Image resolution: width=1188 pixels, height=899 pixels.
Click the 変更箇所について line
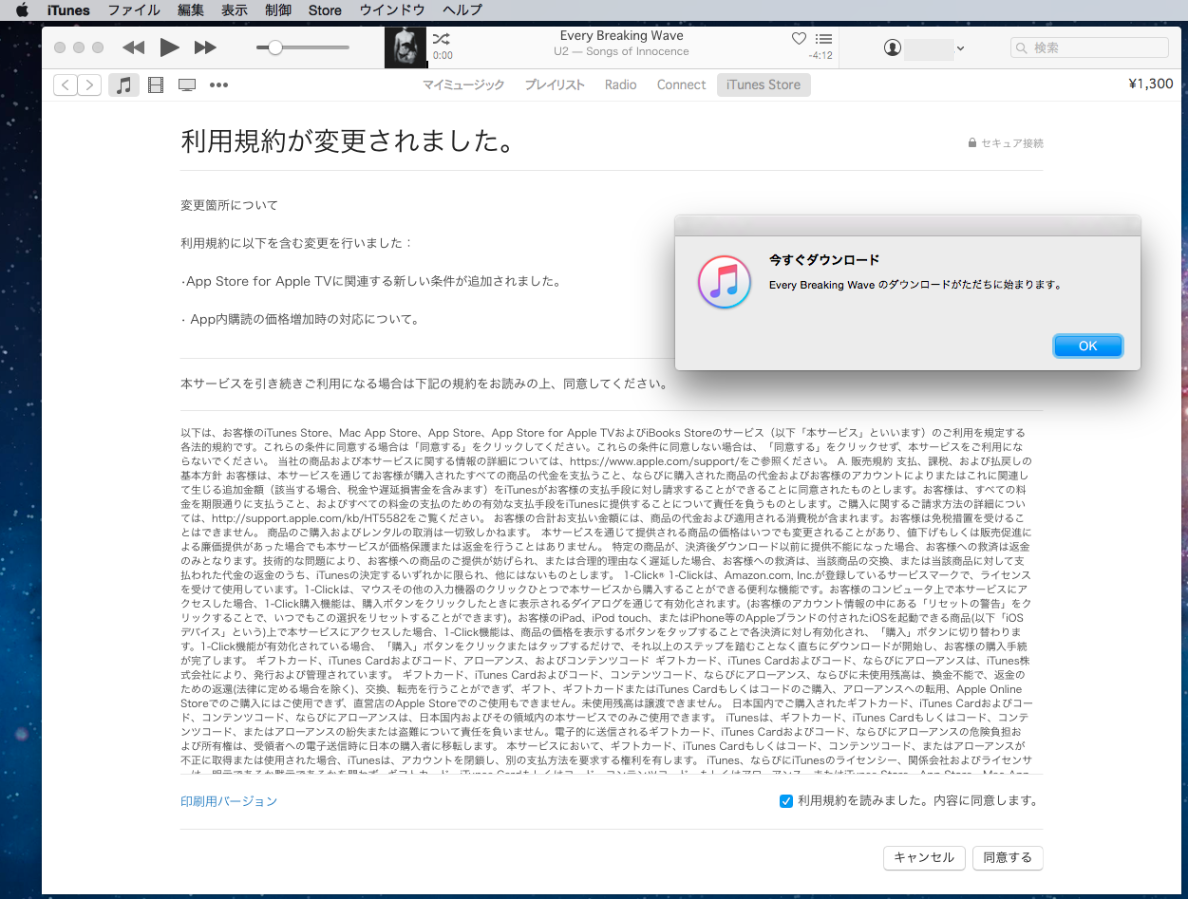click(x=229, y=205)
